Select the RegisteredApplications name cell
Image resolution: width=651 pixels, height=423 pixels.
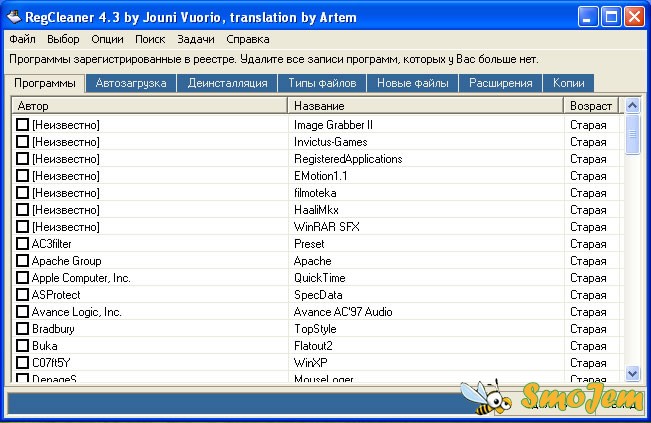click(x=348, y=159)
